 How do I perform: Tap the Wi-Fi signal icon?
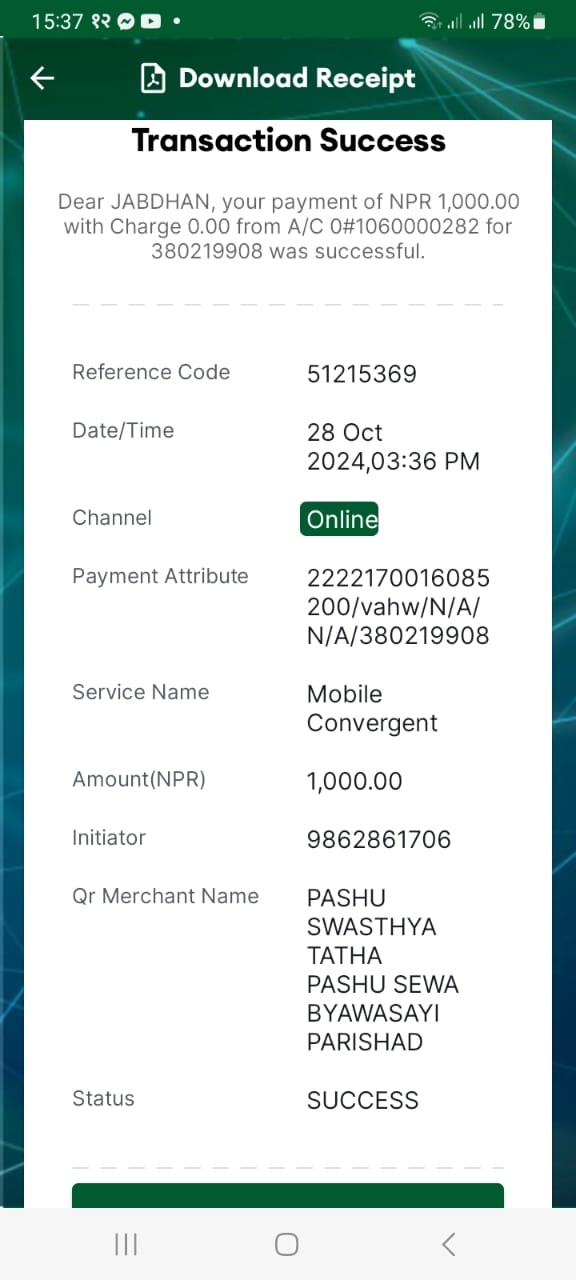tap(431, 21)
